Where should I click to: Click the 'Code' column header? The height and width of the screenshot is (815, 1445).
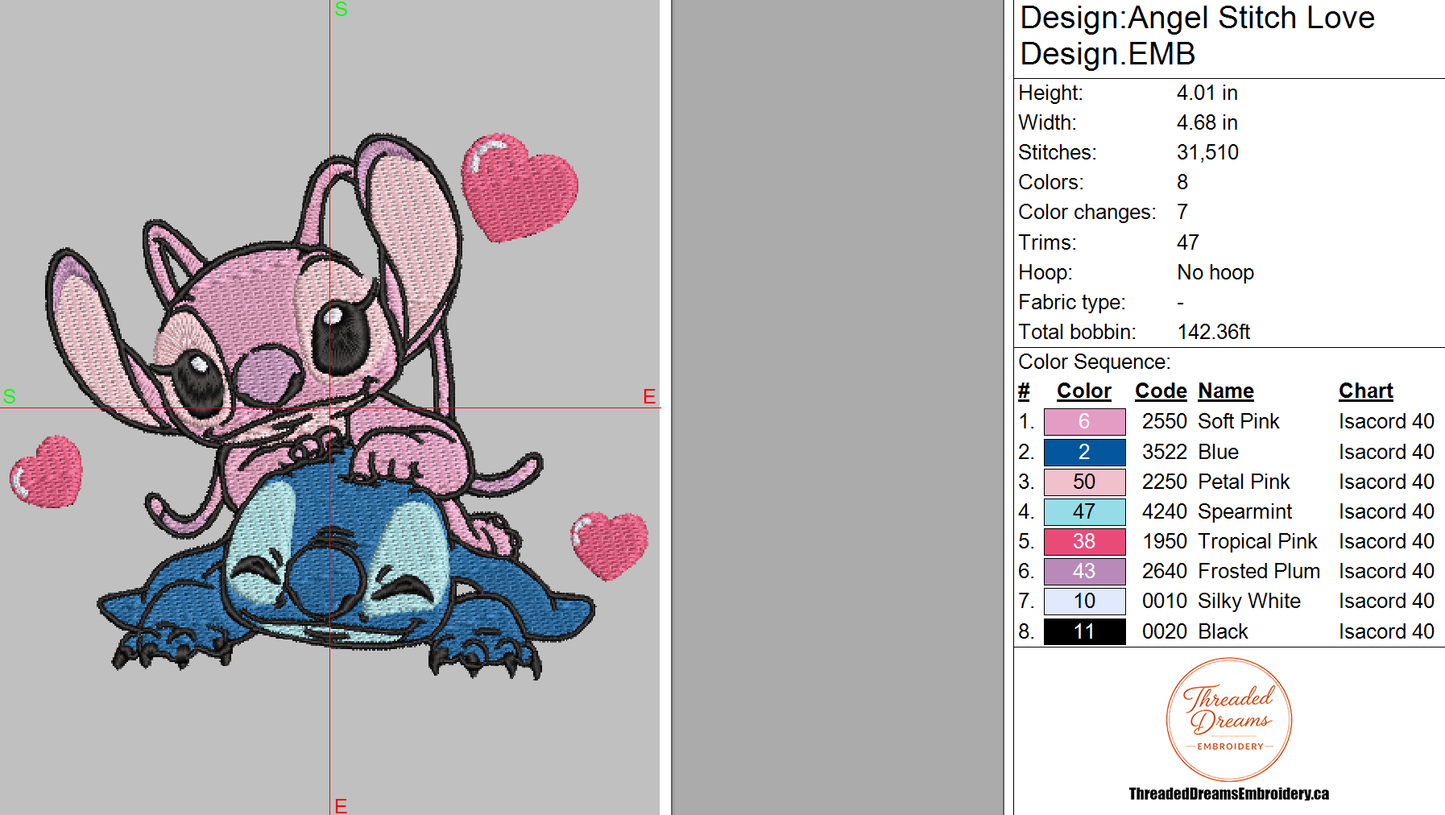[x=1161, y=392]
